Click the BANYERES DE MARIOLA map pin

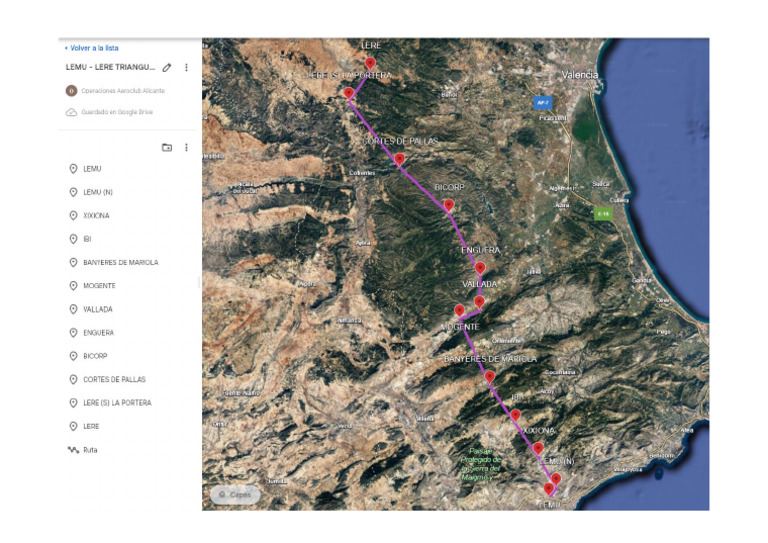[489, 377]
